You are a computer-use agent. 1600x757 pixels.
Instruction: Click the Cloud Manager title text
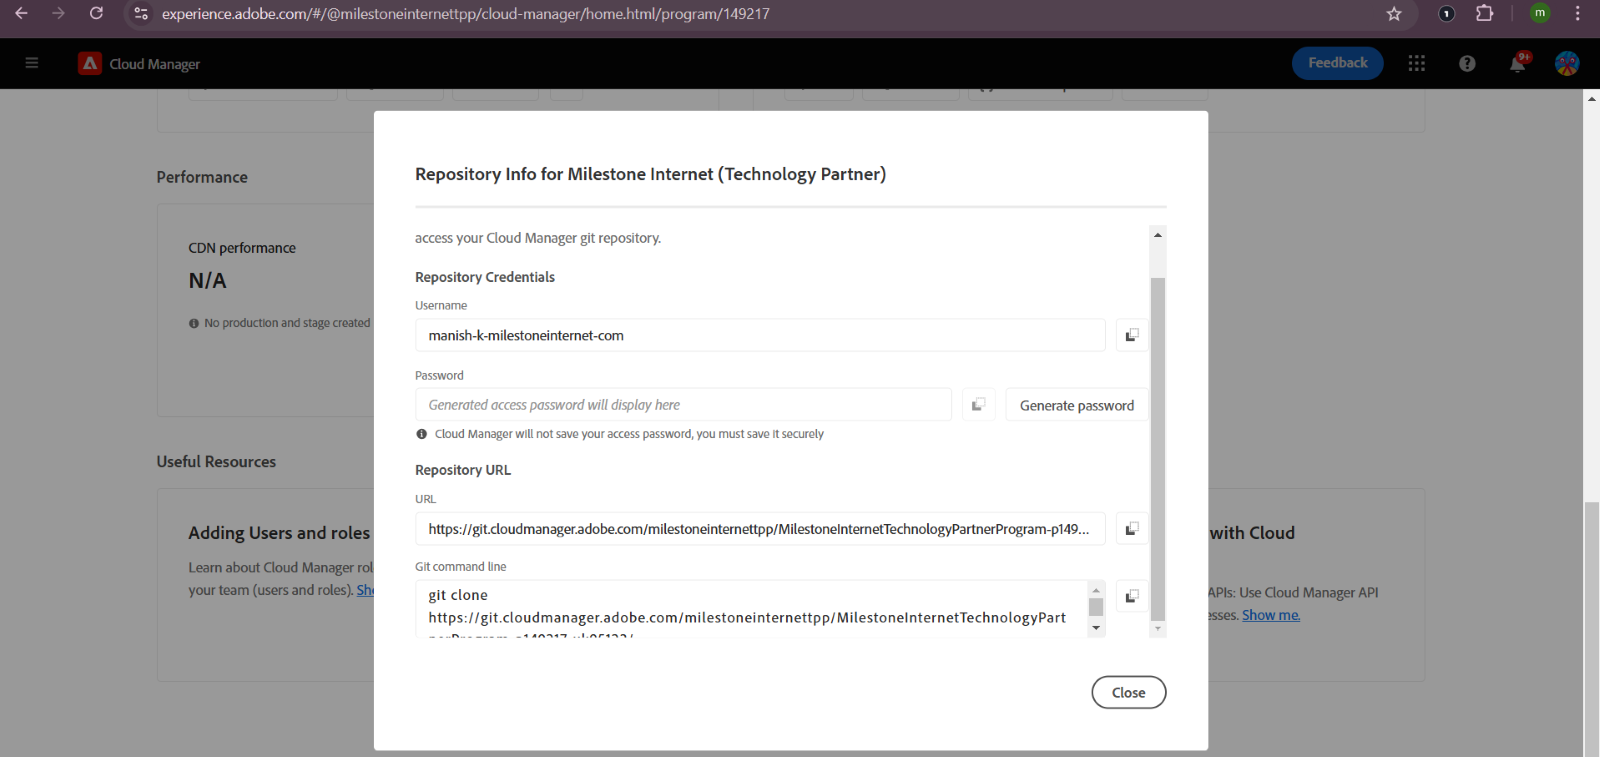point(155,64)
